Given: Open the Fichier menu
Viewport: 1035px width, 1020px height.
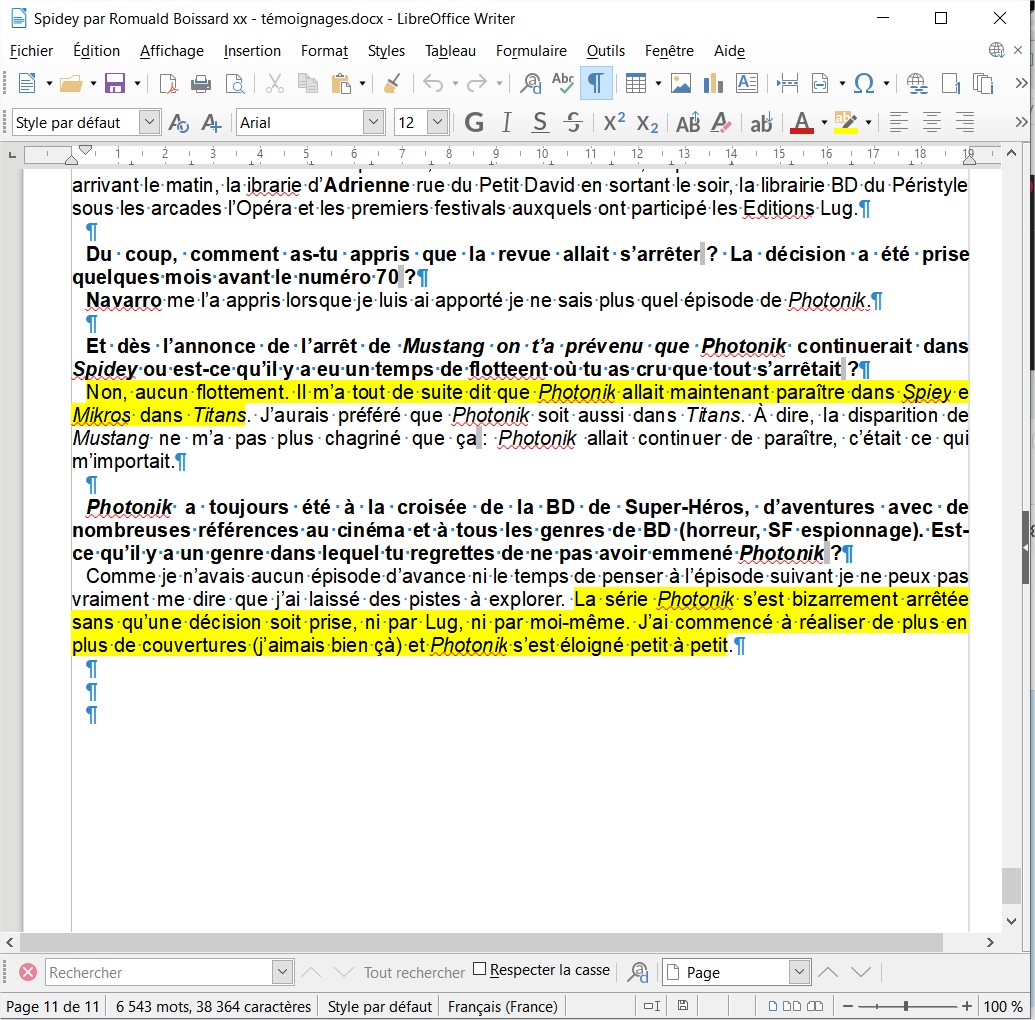Looking at the screenshot, I should pyautogui.click(x=32, y=51).
